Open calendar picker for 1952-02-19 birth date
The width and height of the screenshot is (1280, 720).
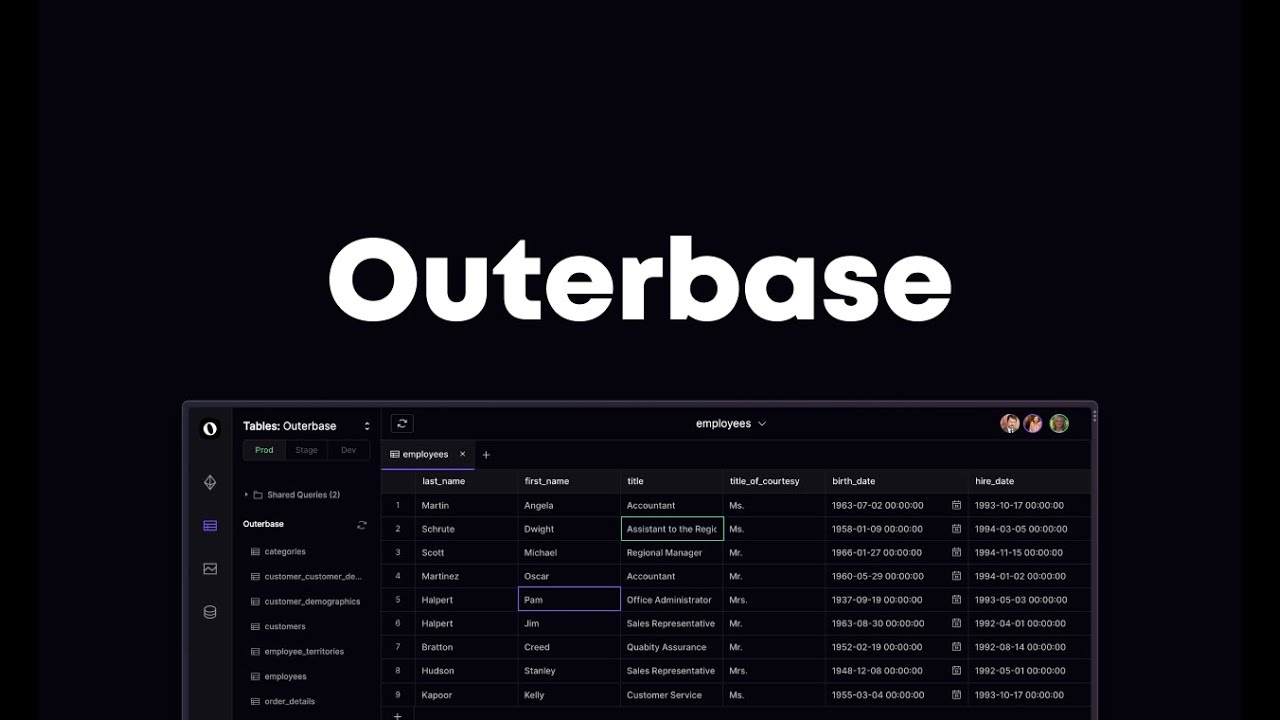(x=956, y=647)
